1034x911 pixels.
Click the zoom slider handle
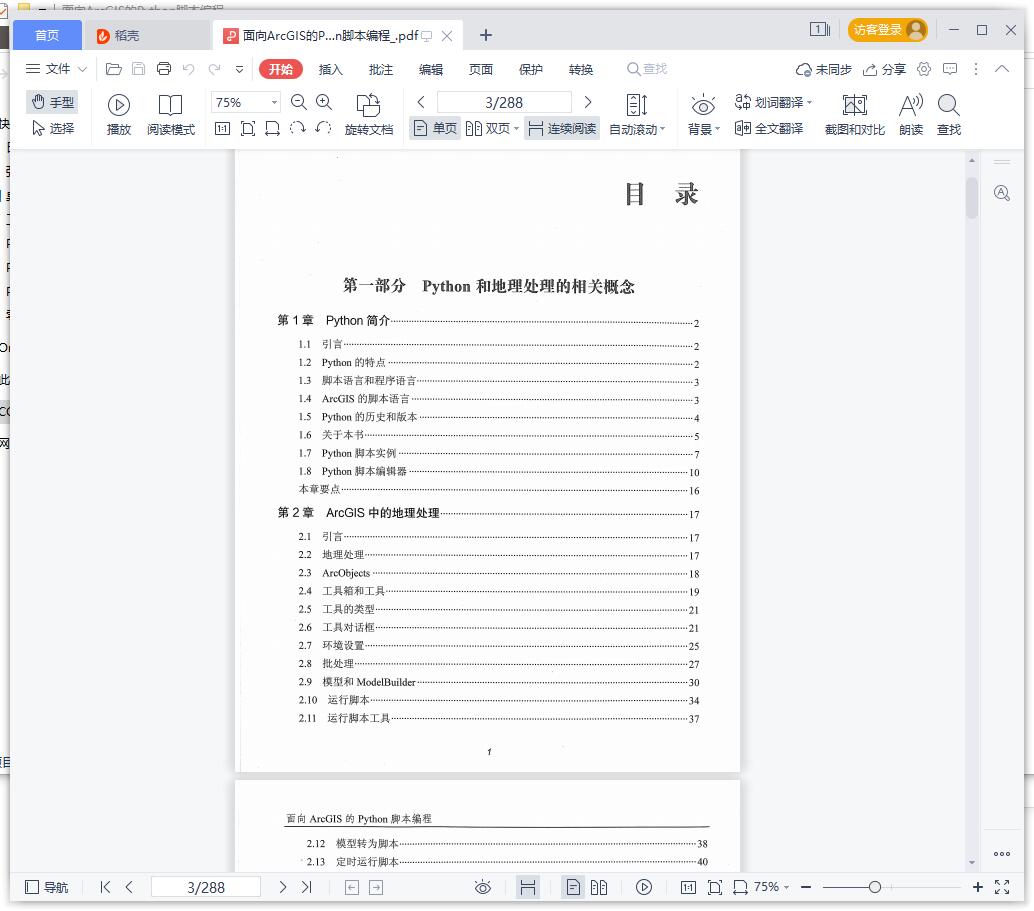click(x=874, y=887)
